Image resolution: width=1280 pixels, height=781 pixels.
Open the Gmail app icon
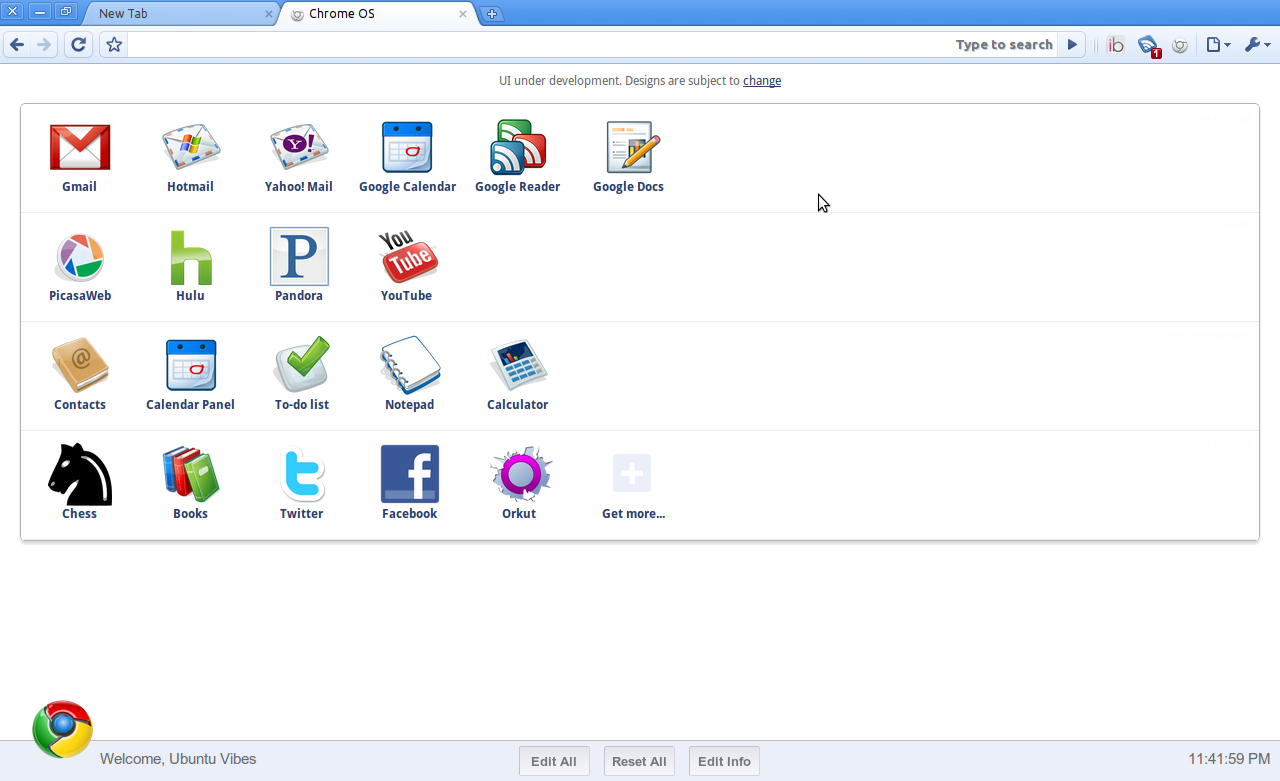coord(80,147)
